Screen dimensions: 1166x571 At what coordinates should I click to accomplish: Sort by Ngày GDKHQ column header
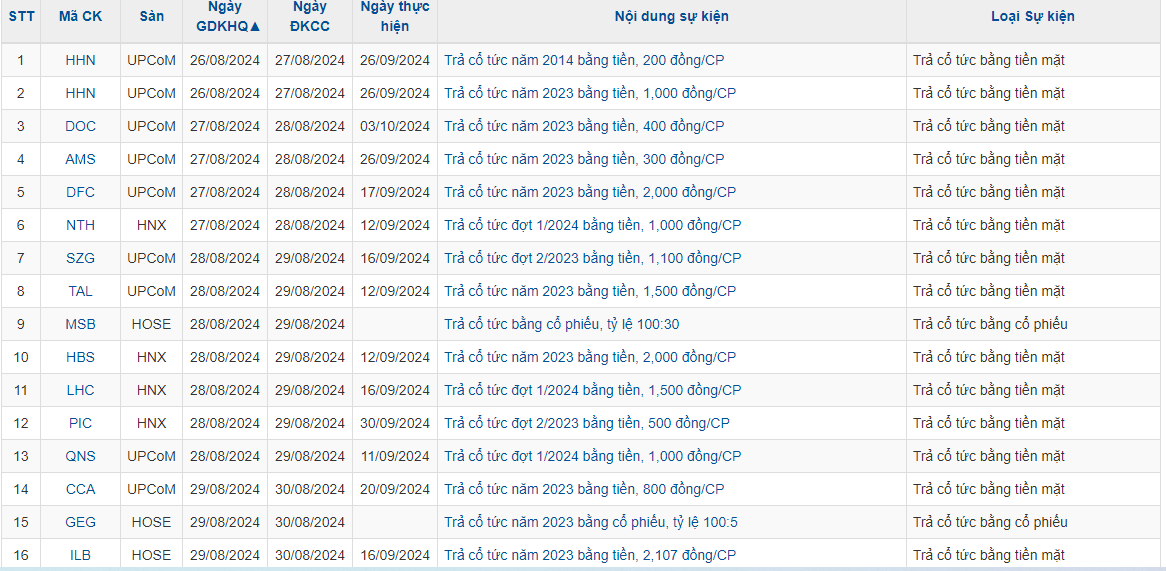coord(228,16)
